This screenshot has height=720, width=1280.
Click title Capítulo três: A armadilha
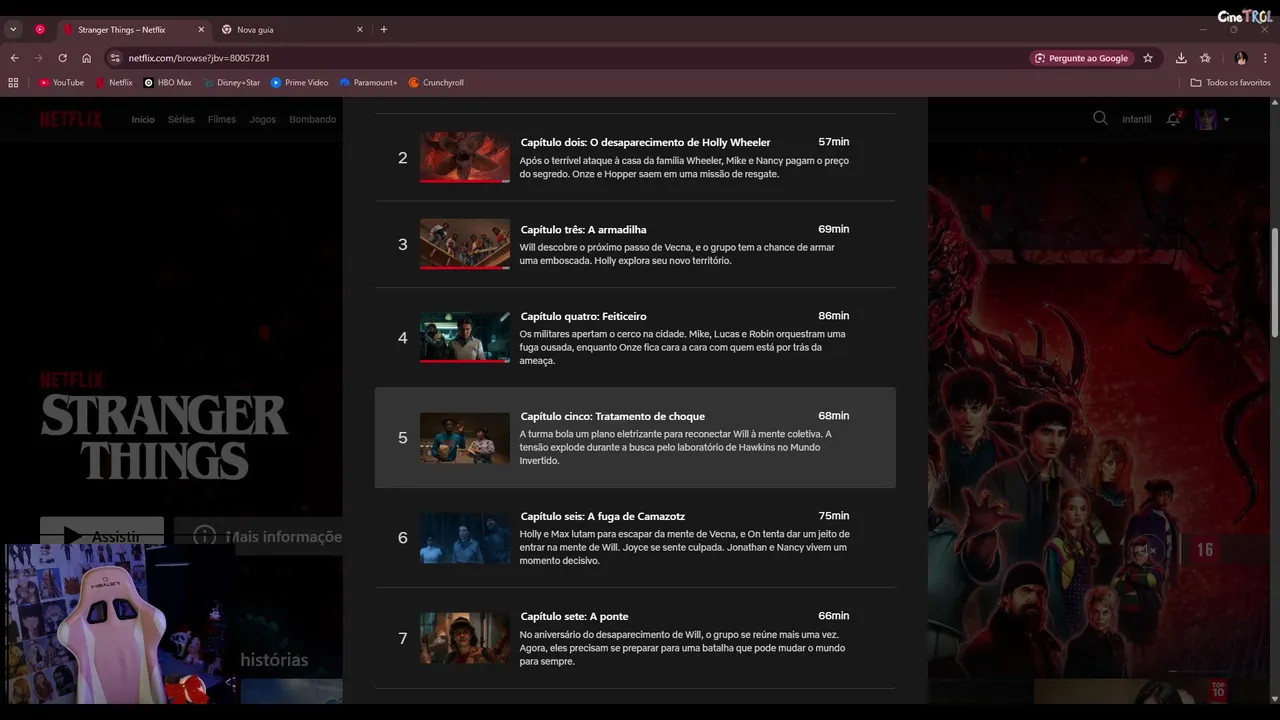click(583, 230)
